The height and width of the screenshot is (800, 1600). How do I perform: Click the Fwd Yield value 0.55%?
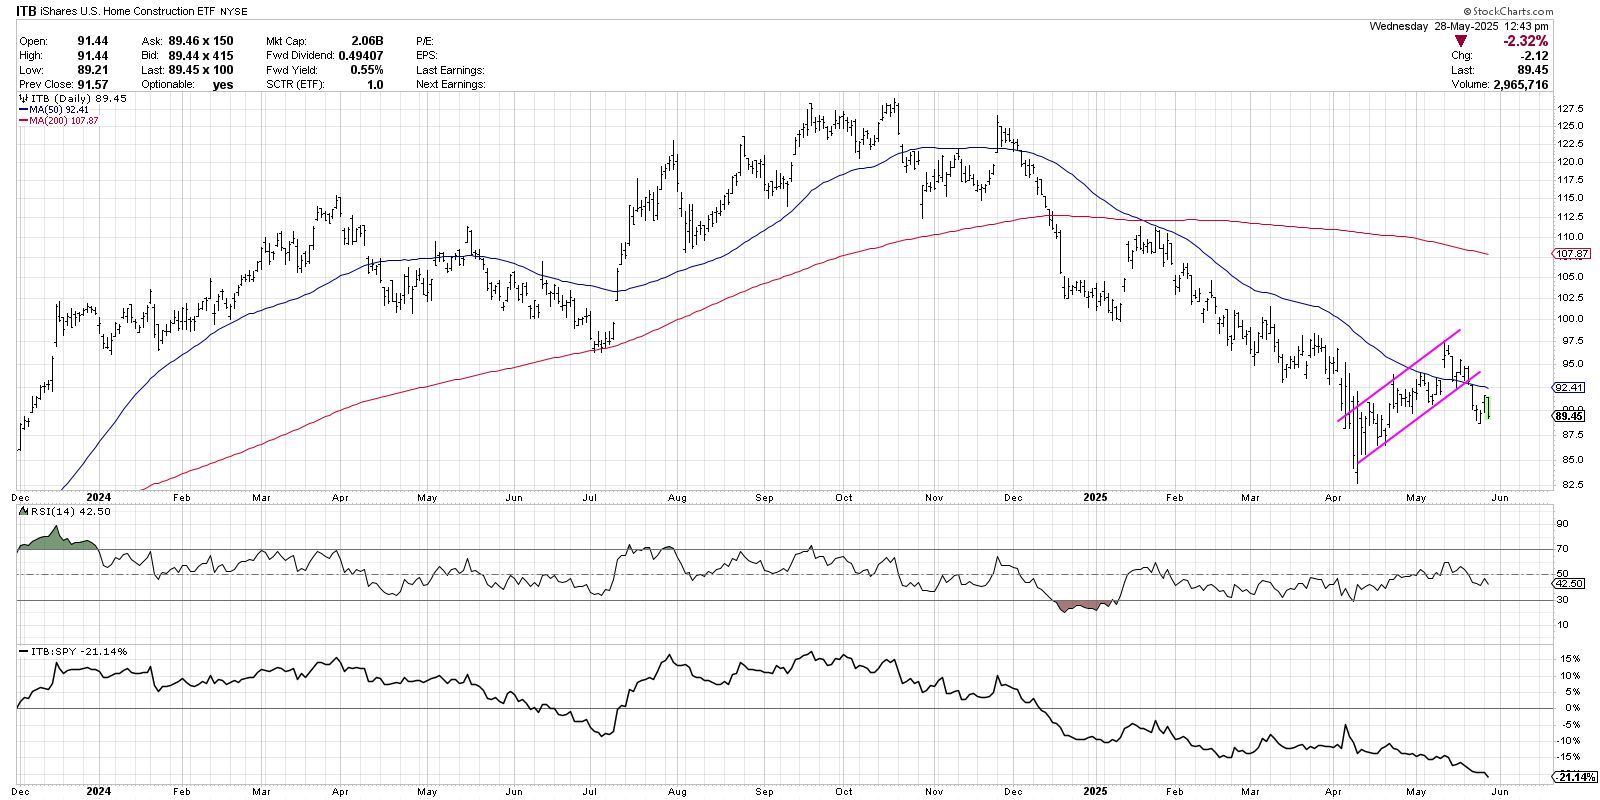(368, 70)
